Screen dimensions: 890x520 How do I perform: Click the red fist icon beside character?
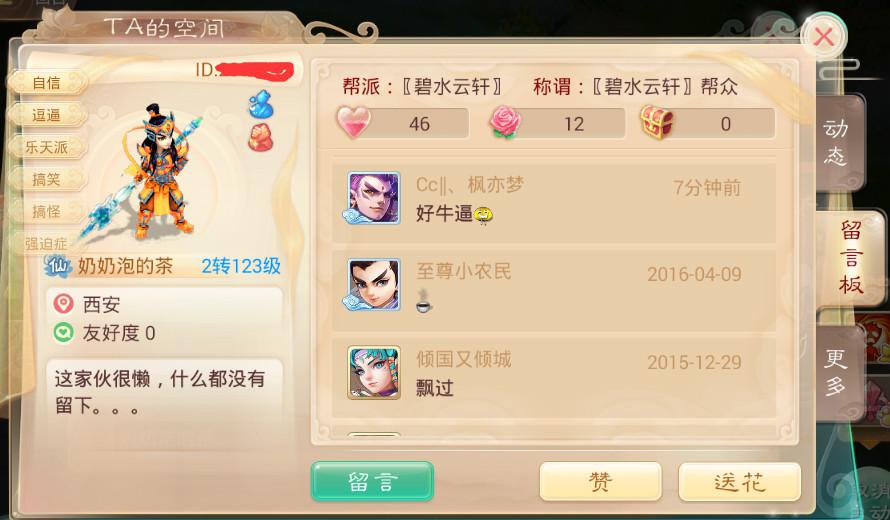pyautogui.click(x=261, y=138)
